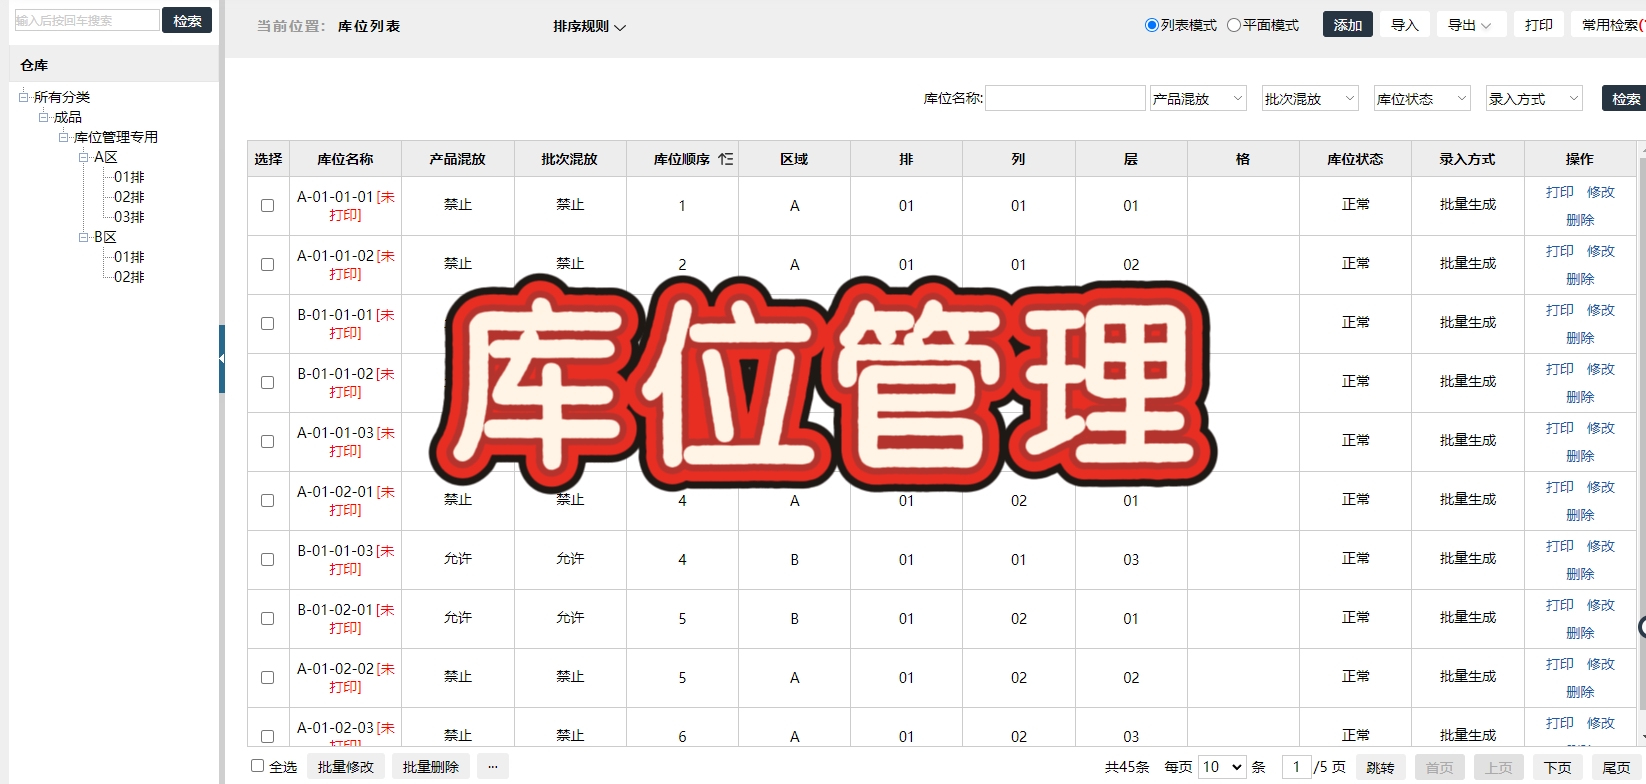Viewport: 1646px width, 784px height.
Task: Change the per-page count selector showing 10
Action: pos(1222,767)
